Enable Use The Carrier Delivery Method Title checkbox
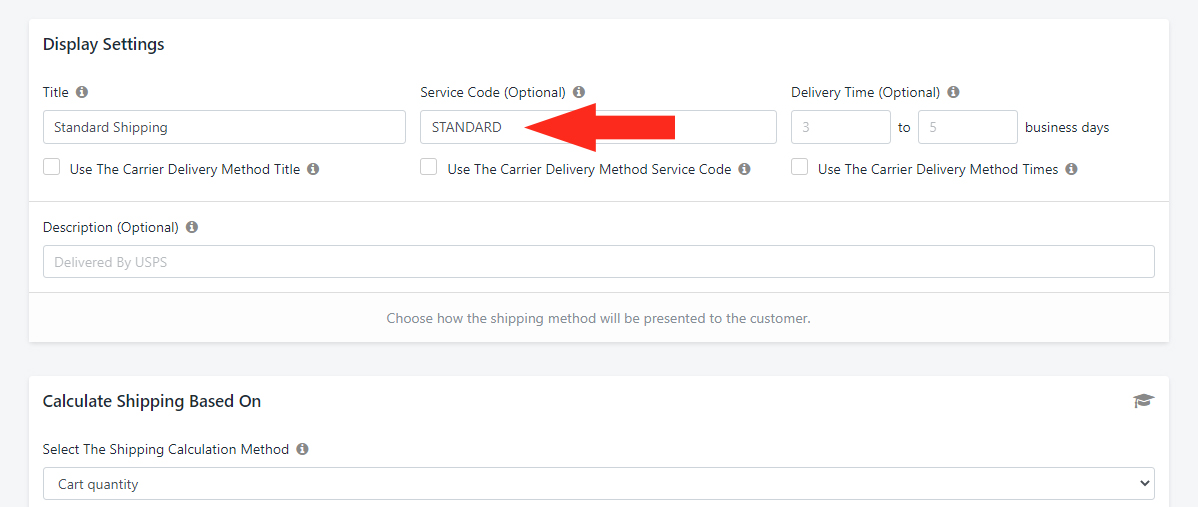Screen dimensions: 1198x507 coord(52,167)
